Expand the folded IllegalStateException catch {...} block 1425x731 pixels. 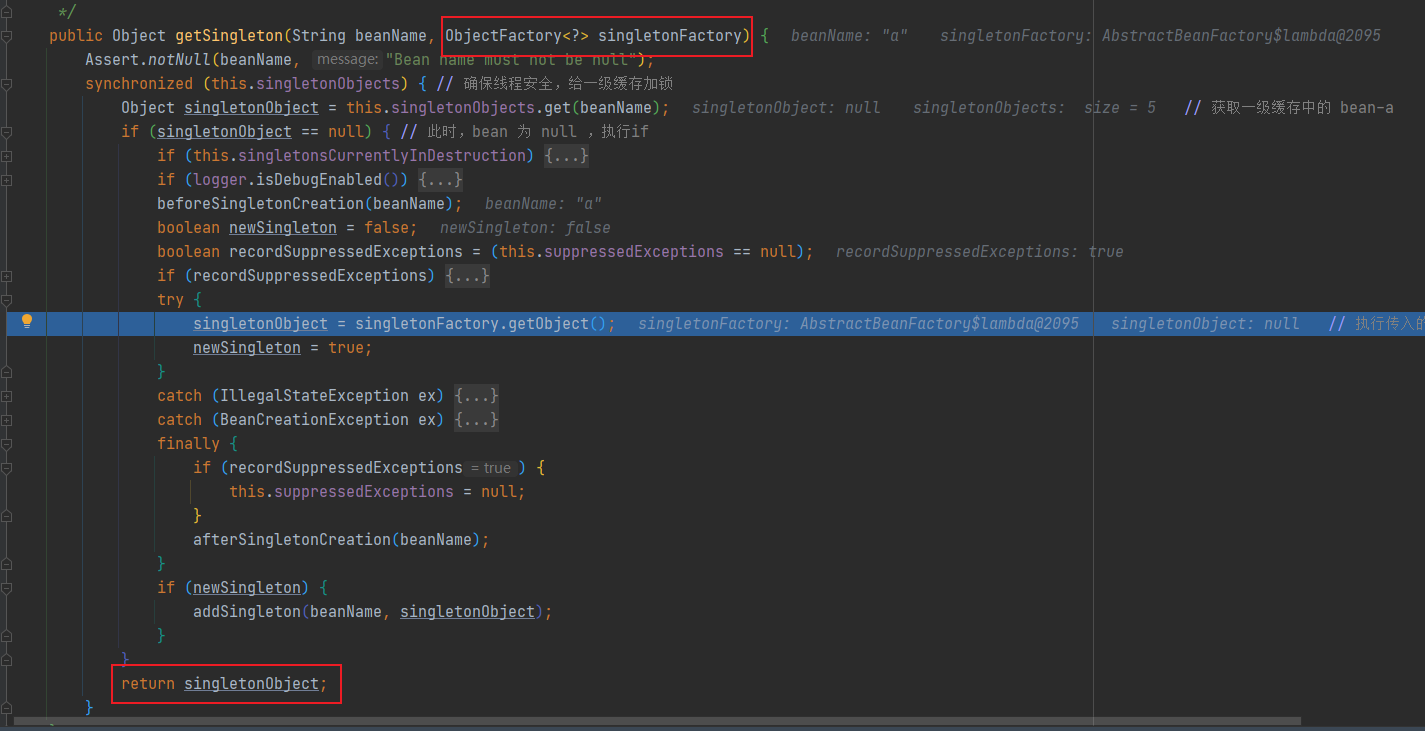point(476,396)
